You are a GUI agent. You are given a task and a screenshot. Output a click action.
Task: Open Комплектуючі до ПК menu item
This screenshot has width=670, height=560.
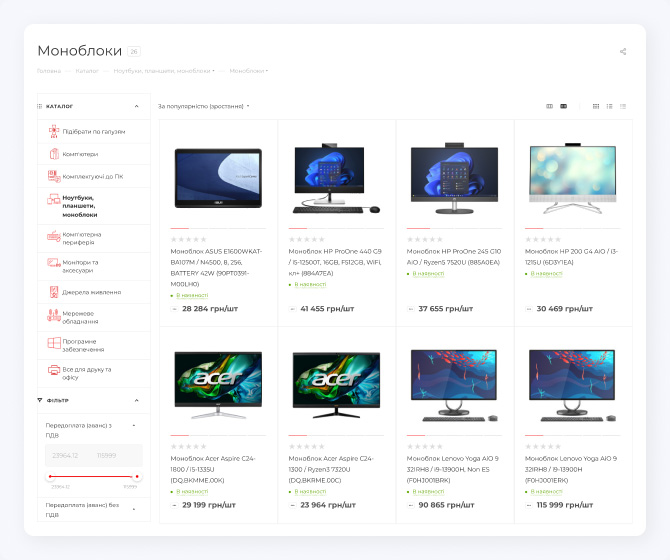pos(94,176)
